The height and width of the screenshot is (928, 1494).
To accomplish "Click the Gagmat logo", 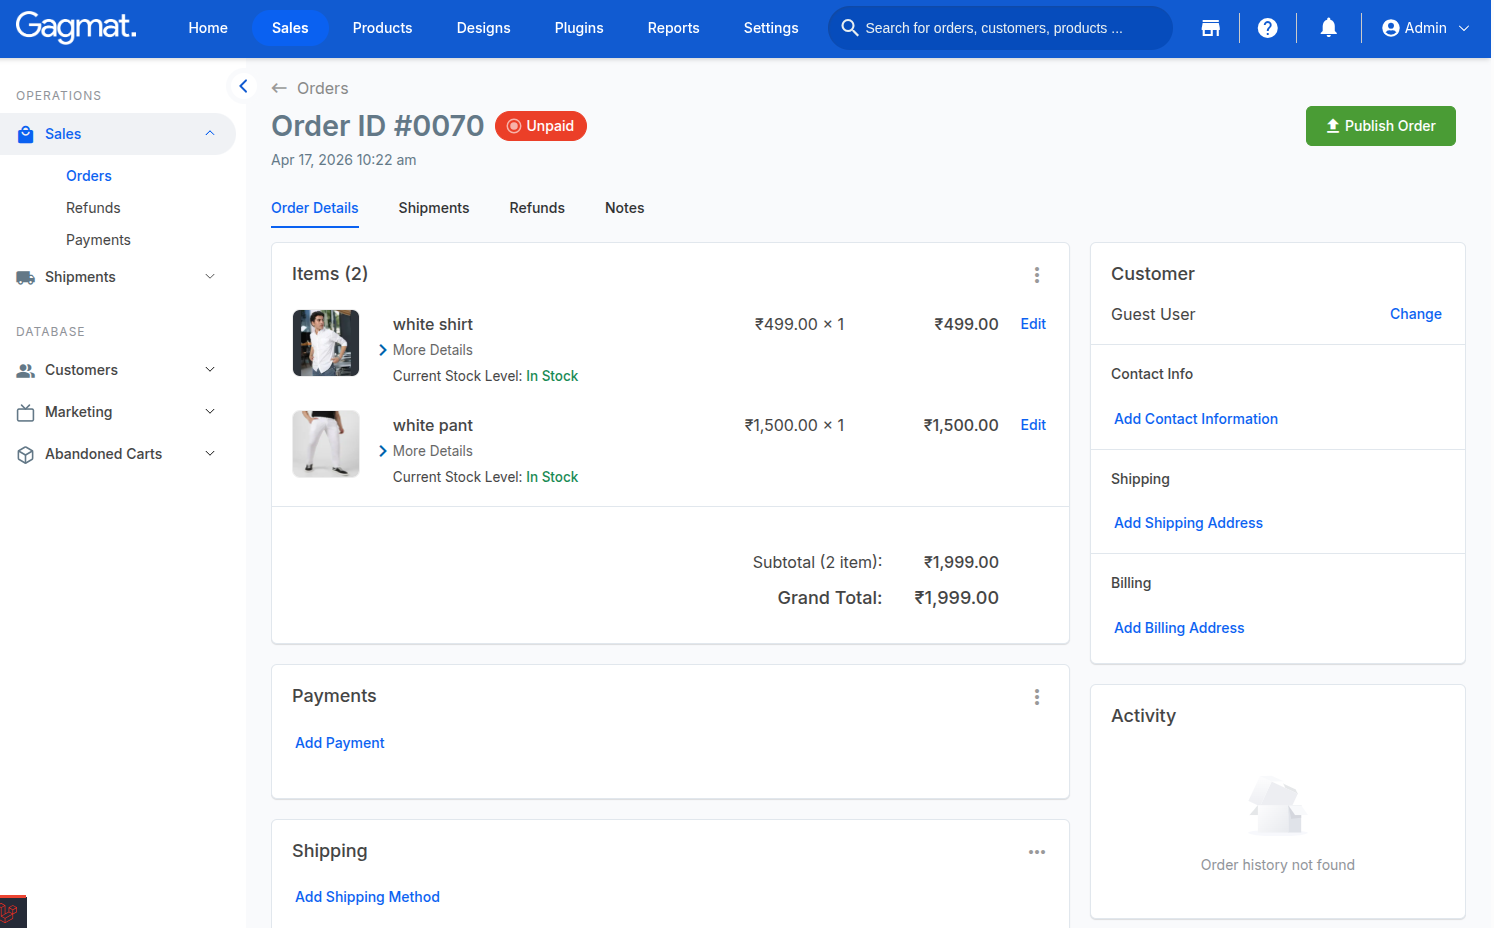I will point(76,27).
